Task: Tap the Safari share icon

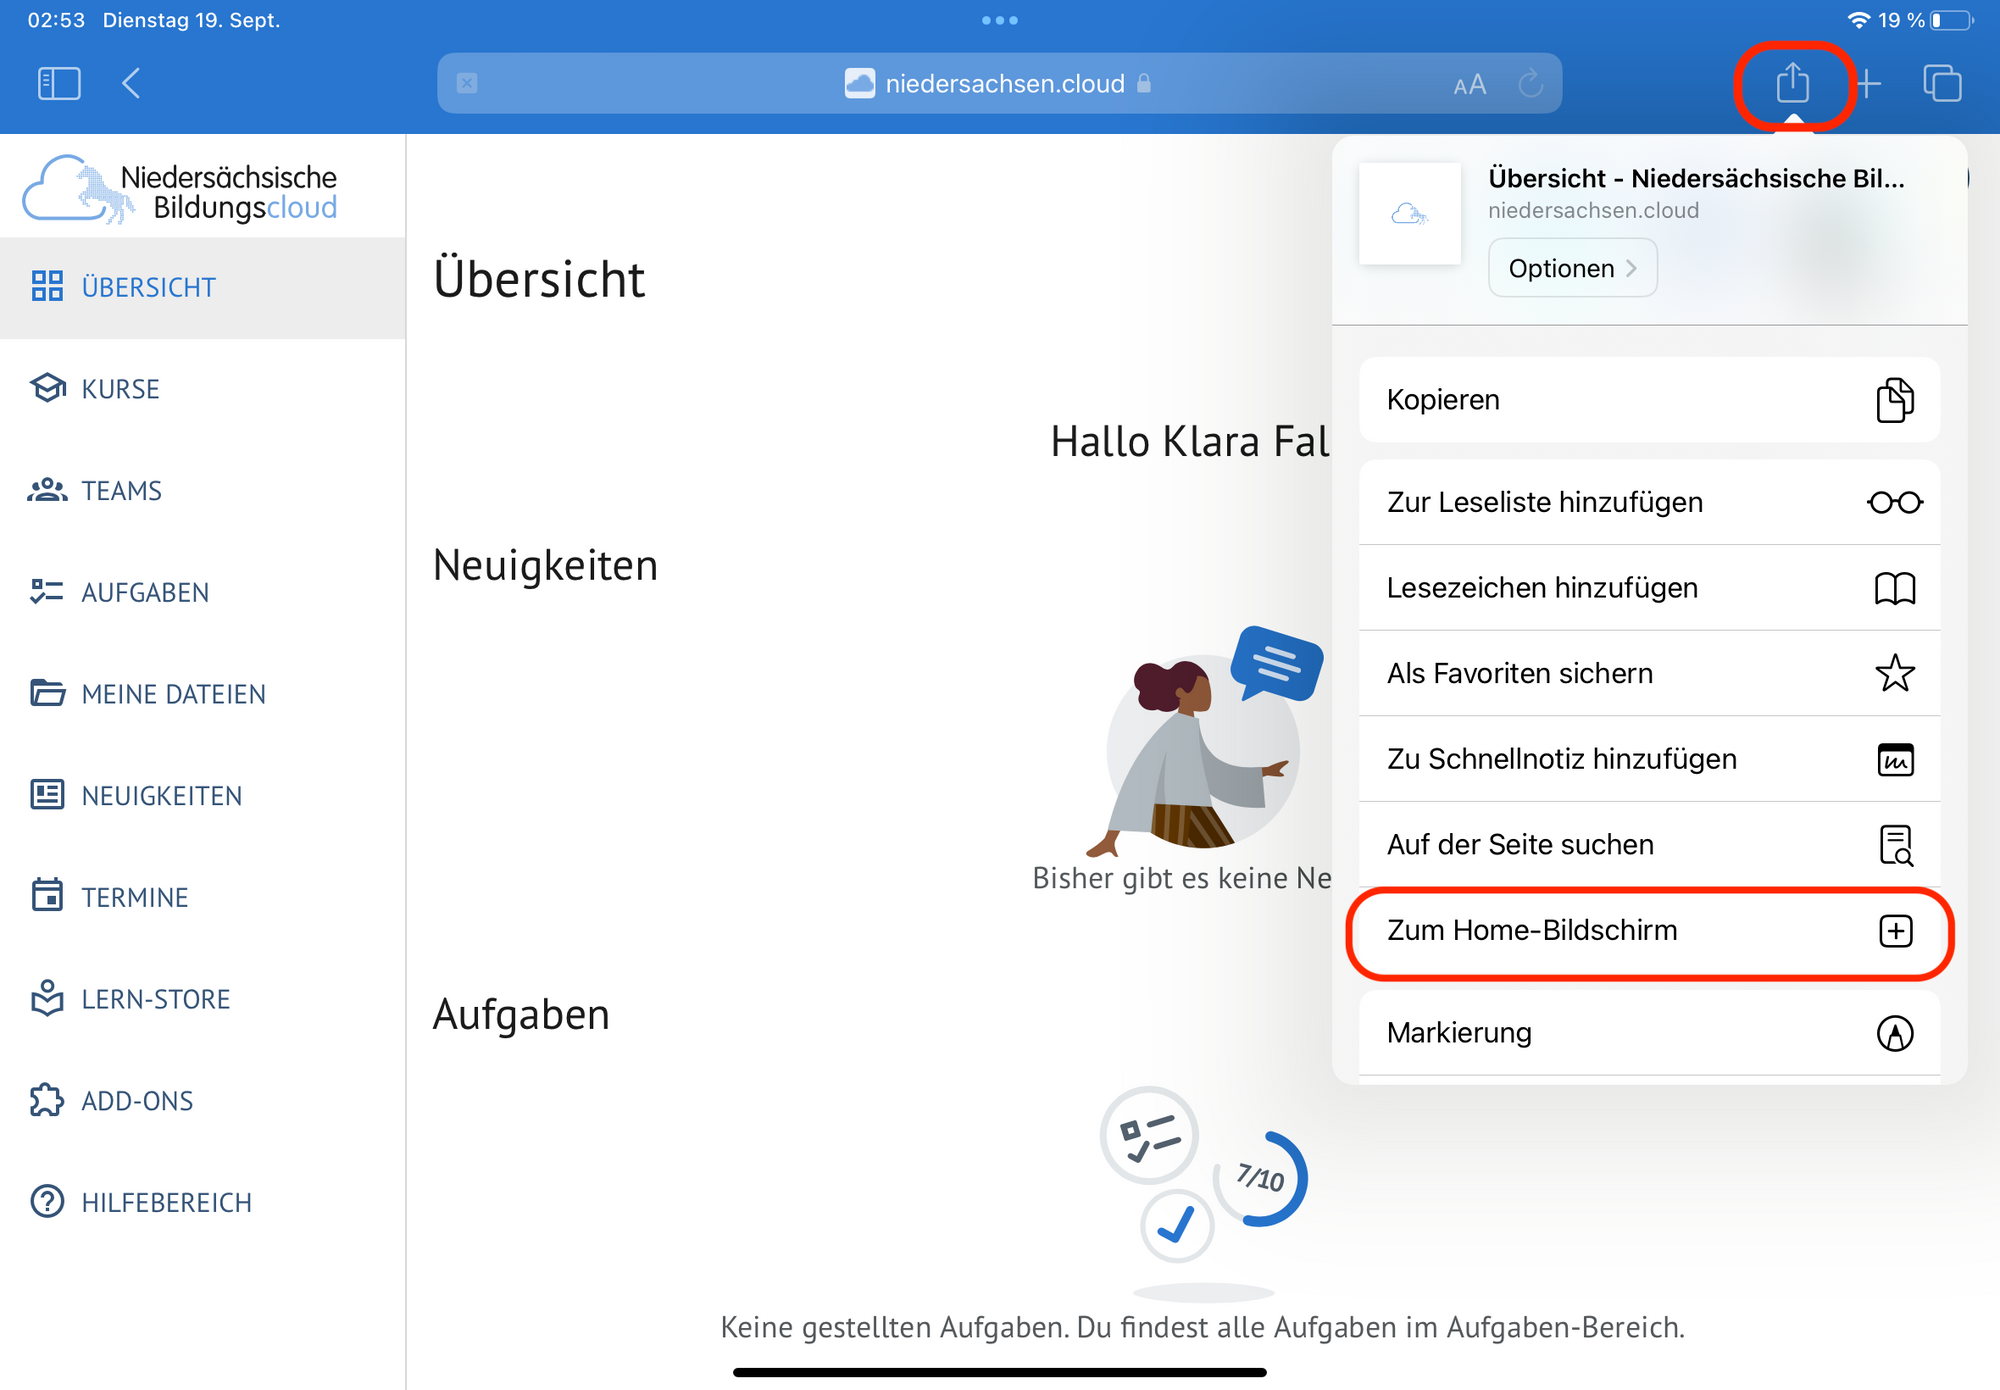Action: coord(1792,84)
